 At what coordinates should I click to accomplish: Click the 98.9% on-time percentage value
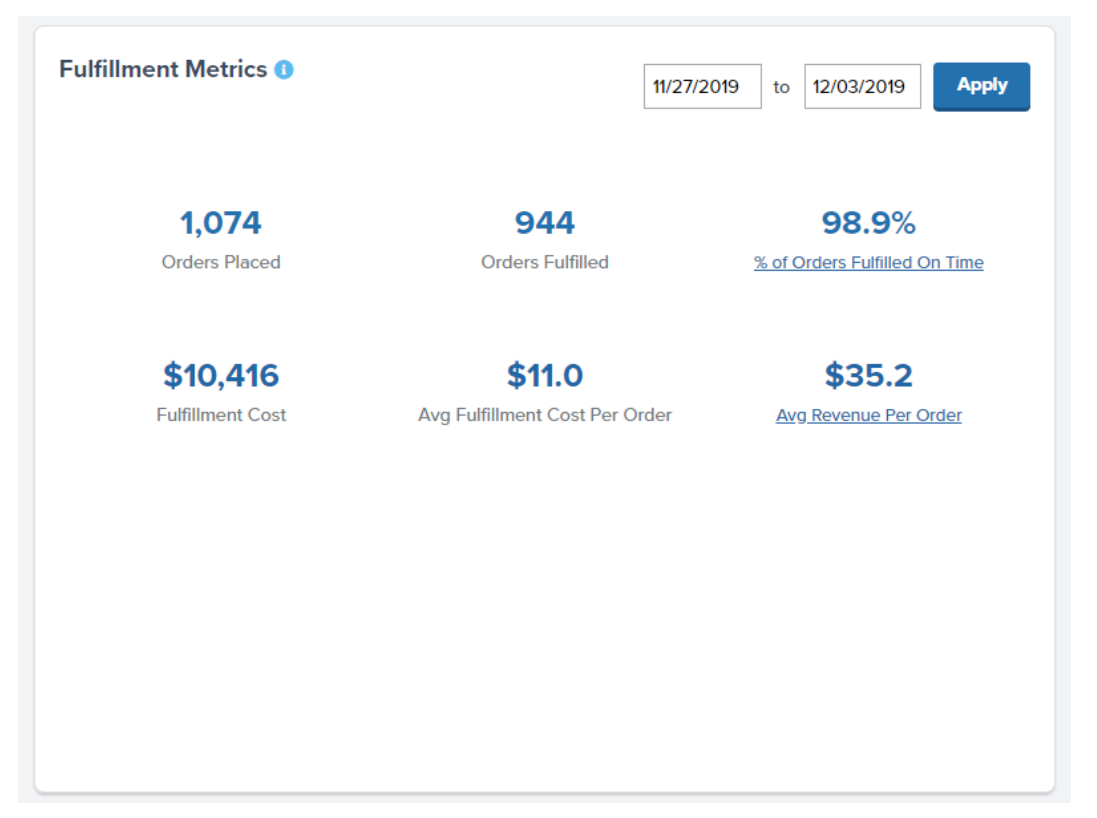pyautogui.click(x=868, y=222)
